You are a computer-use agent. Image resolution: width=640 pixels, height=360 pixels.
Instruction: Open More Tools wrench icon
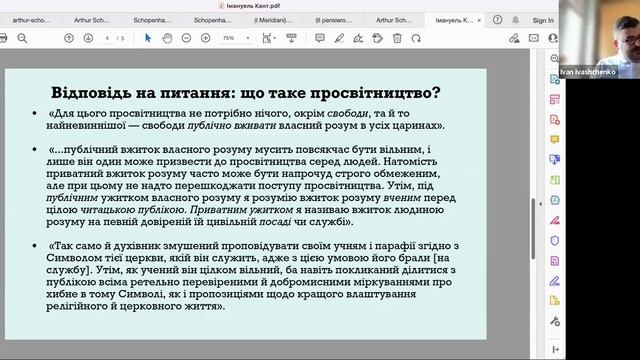(554, 321)
